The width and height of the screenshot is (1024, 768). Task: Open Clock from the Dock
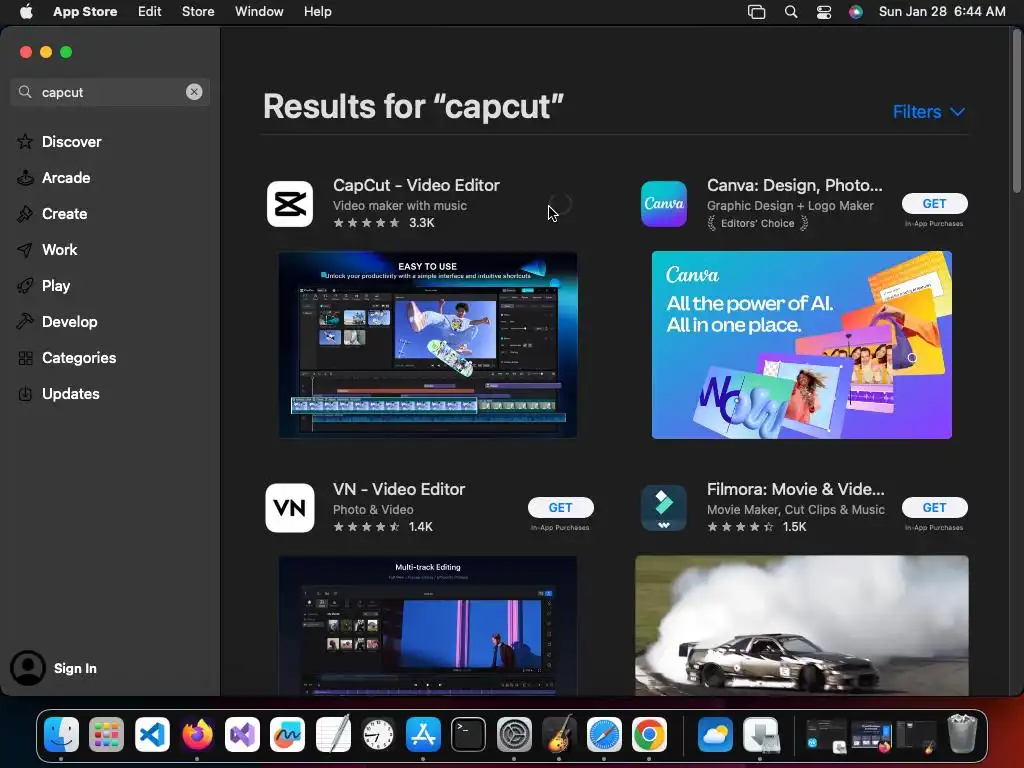tap(378, 734)
